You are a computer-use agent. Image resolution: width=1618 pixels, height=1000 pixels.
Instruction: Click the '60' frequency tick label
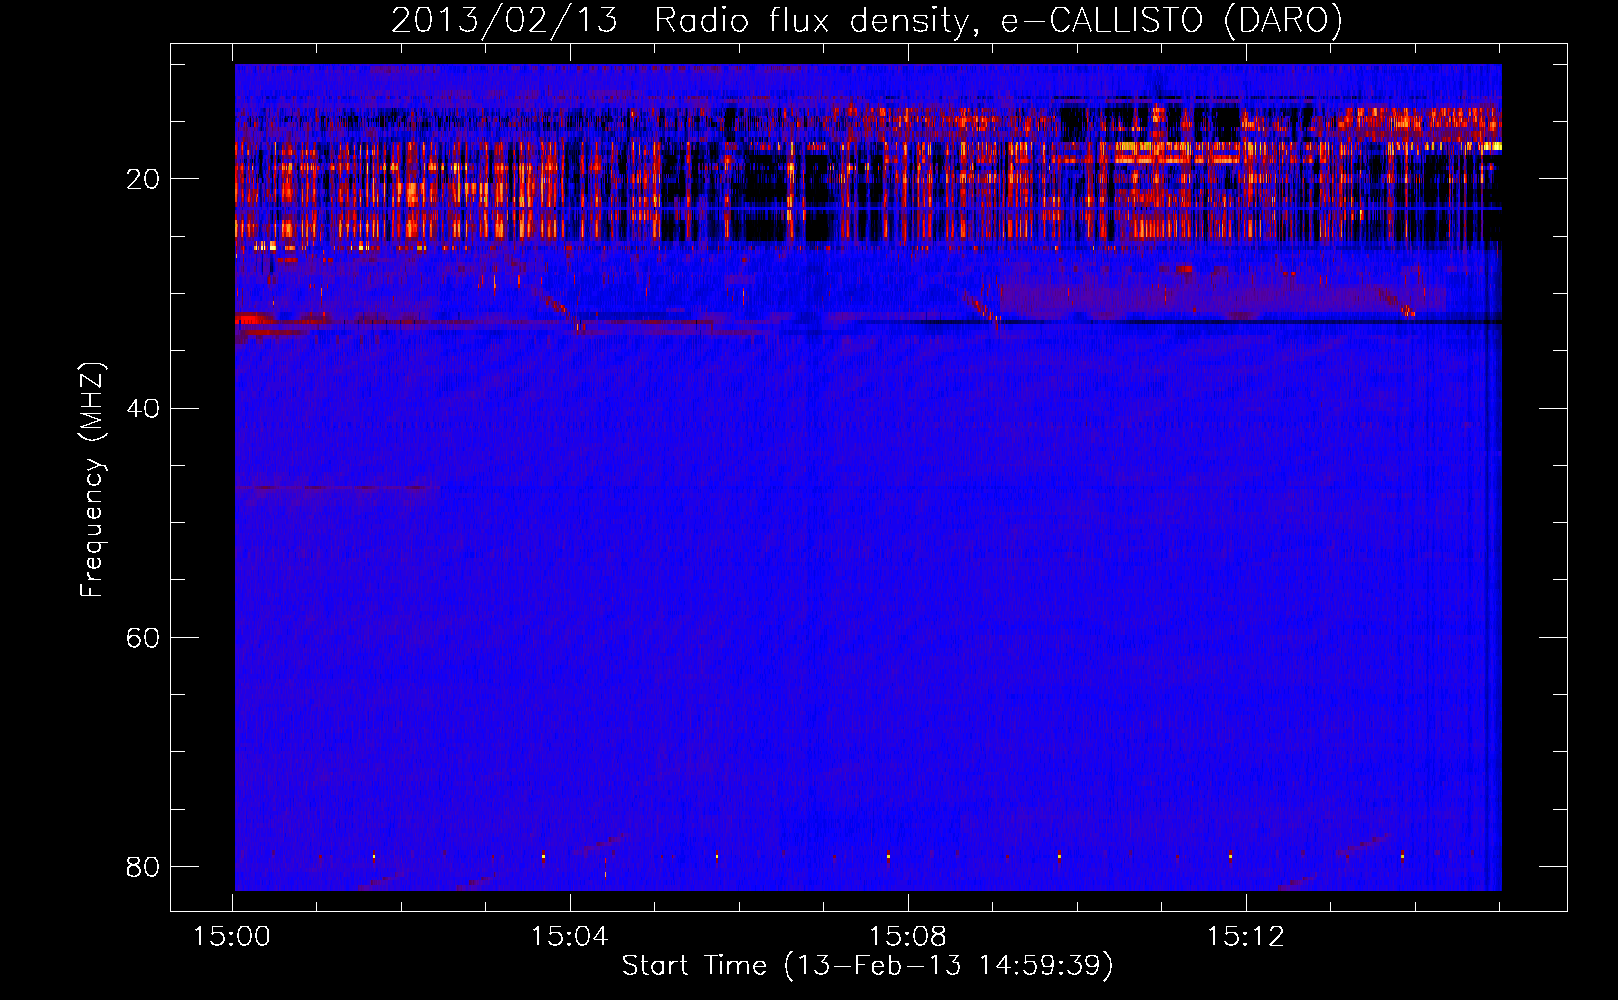143,637
